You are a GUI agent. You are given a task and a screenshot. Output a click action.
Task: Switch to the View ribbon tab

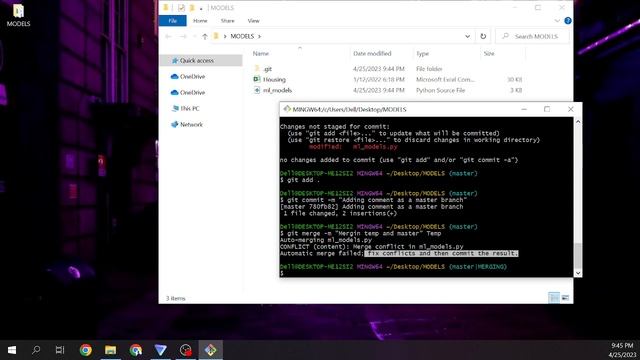click(x=253, y=21)
